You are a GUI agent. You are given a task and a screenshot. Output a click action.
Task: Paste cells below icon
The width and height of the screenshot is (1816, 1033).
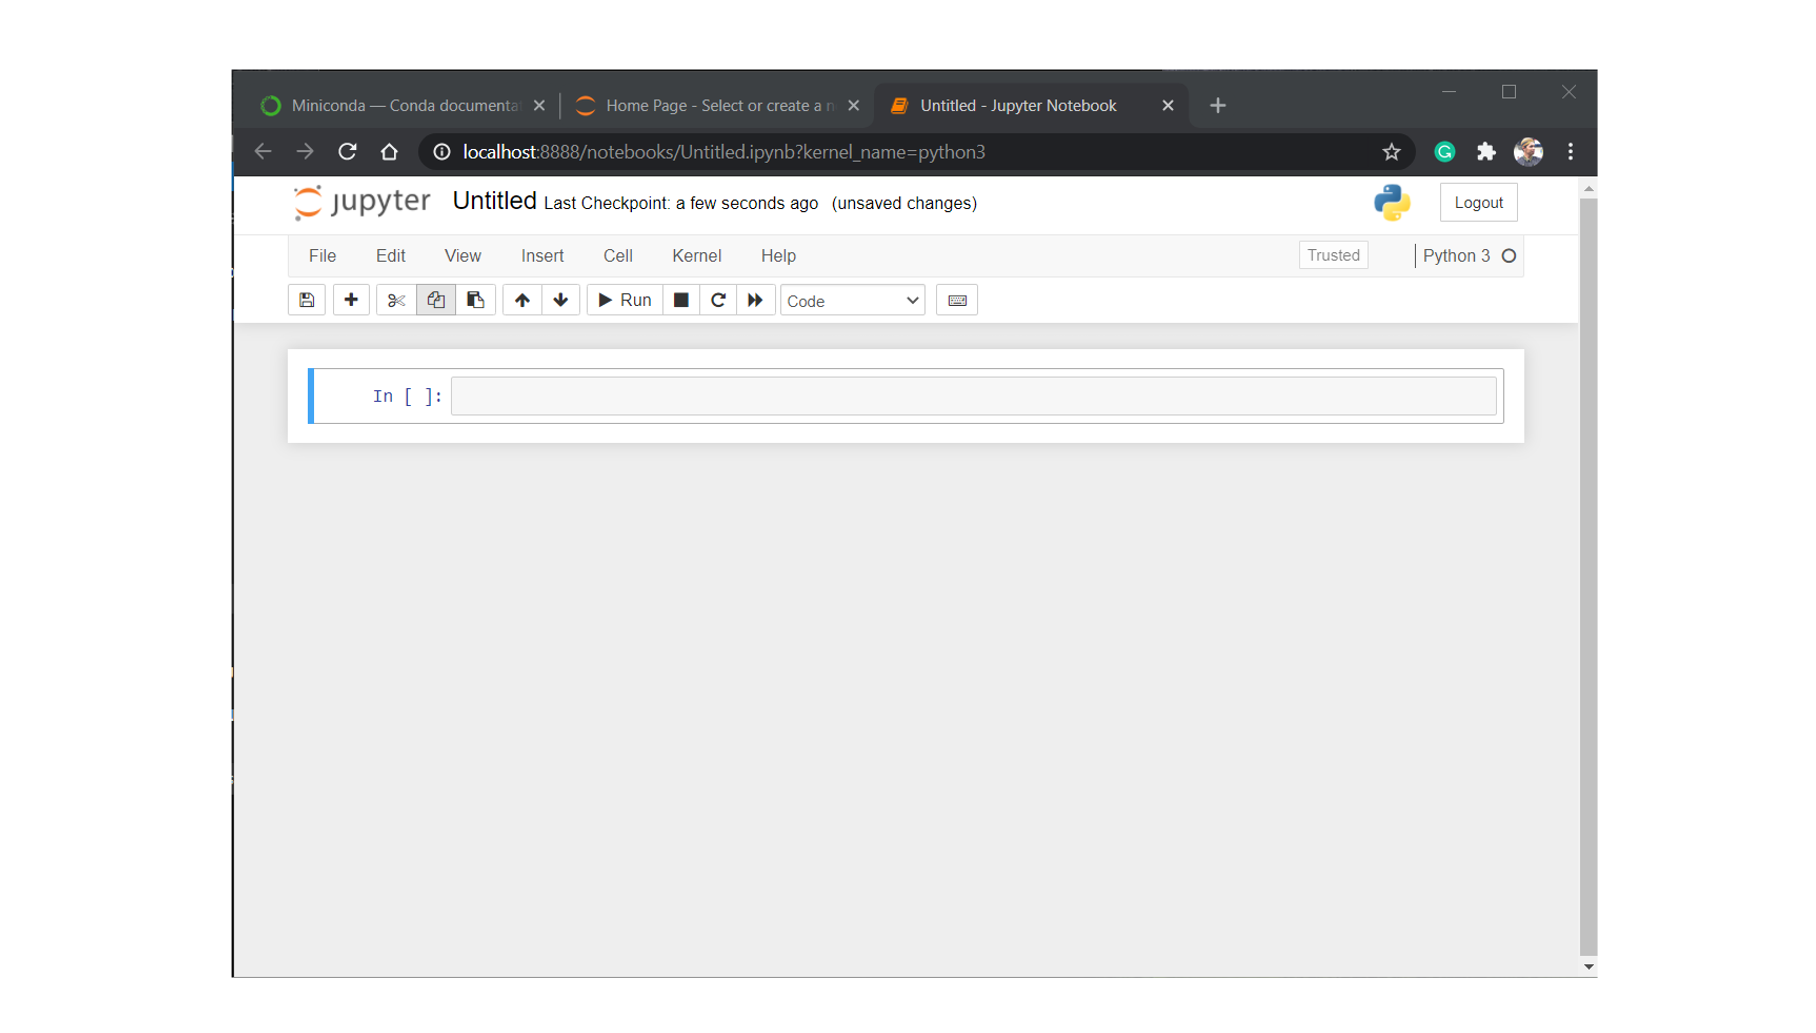coord(476,300)
